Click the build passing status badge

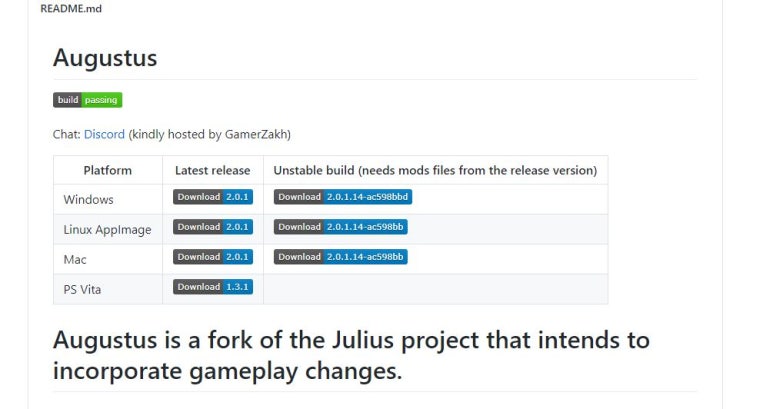87,100
